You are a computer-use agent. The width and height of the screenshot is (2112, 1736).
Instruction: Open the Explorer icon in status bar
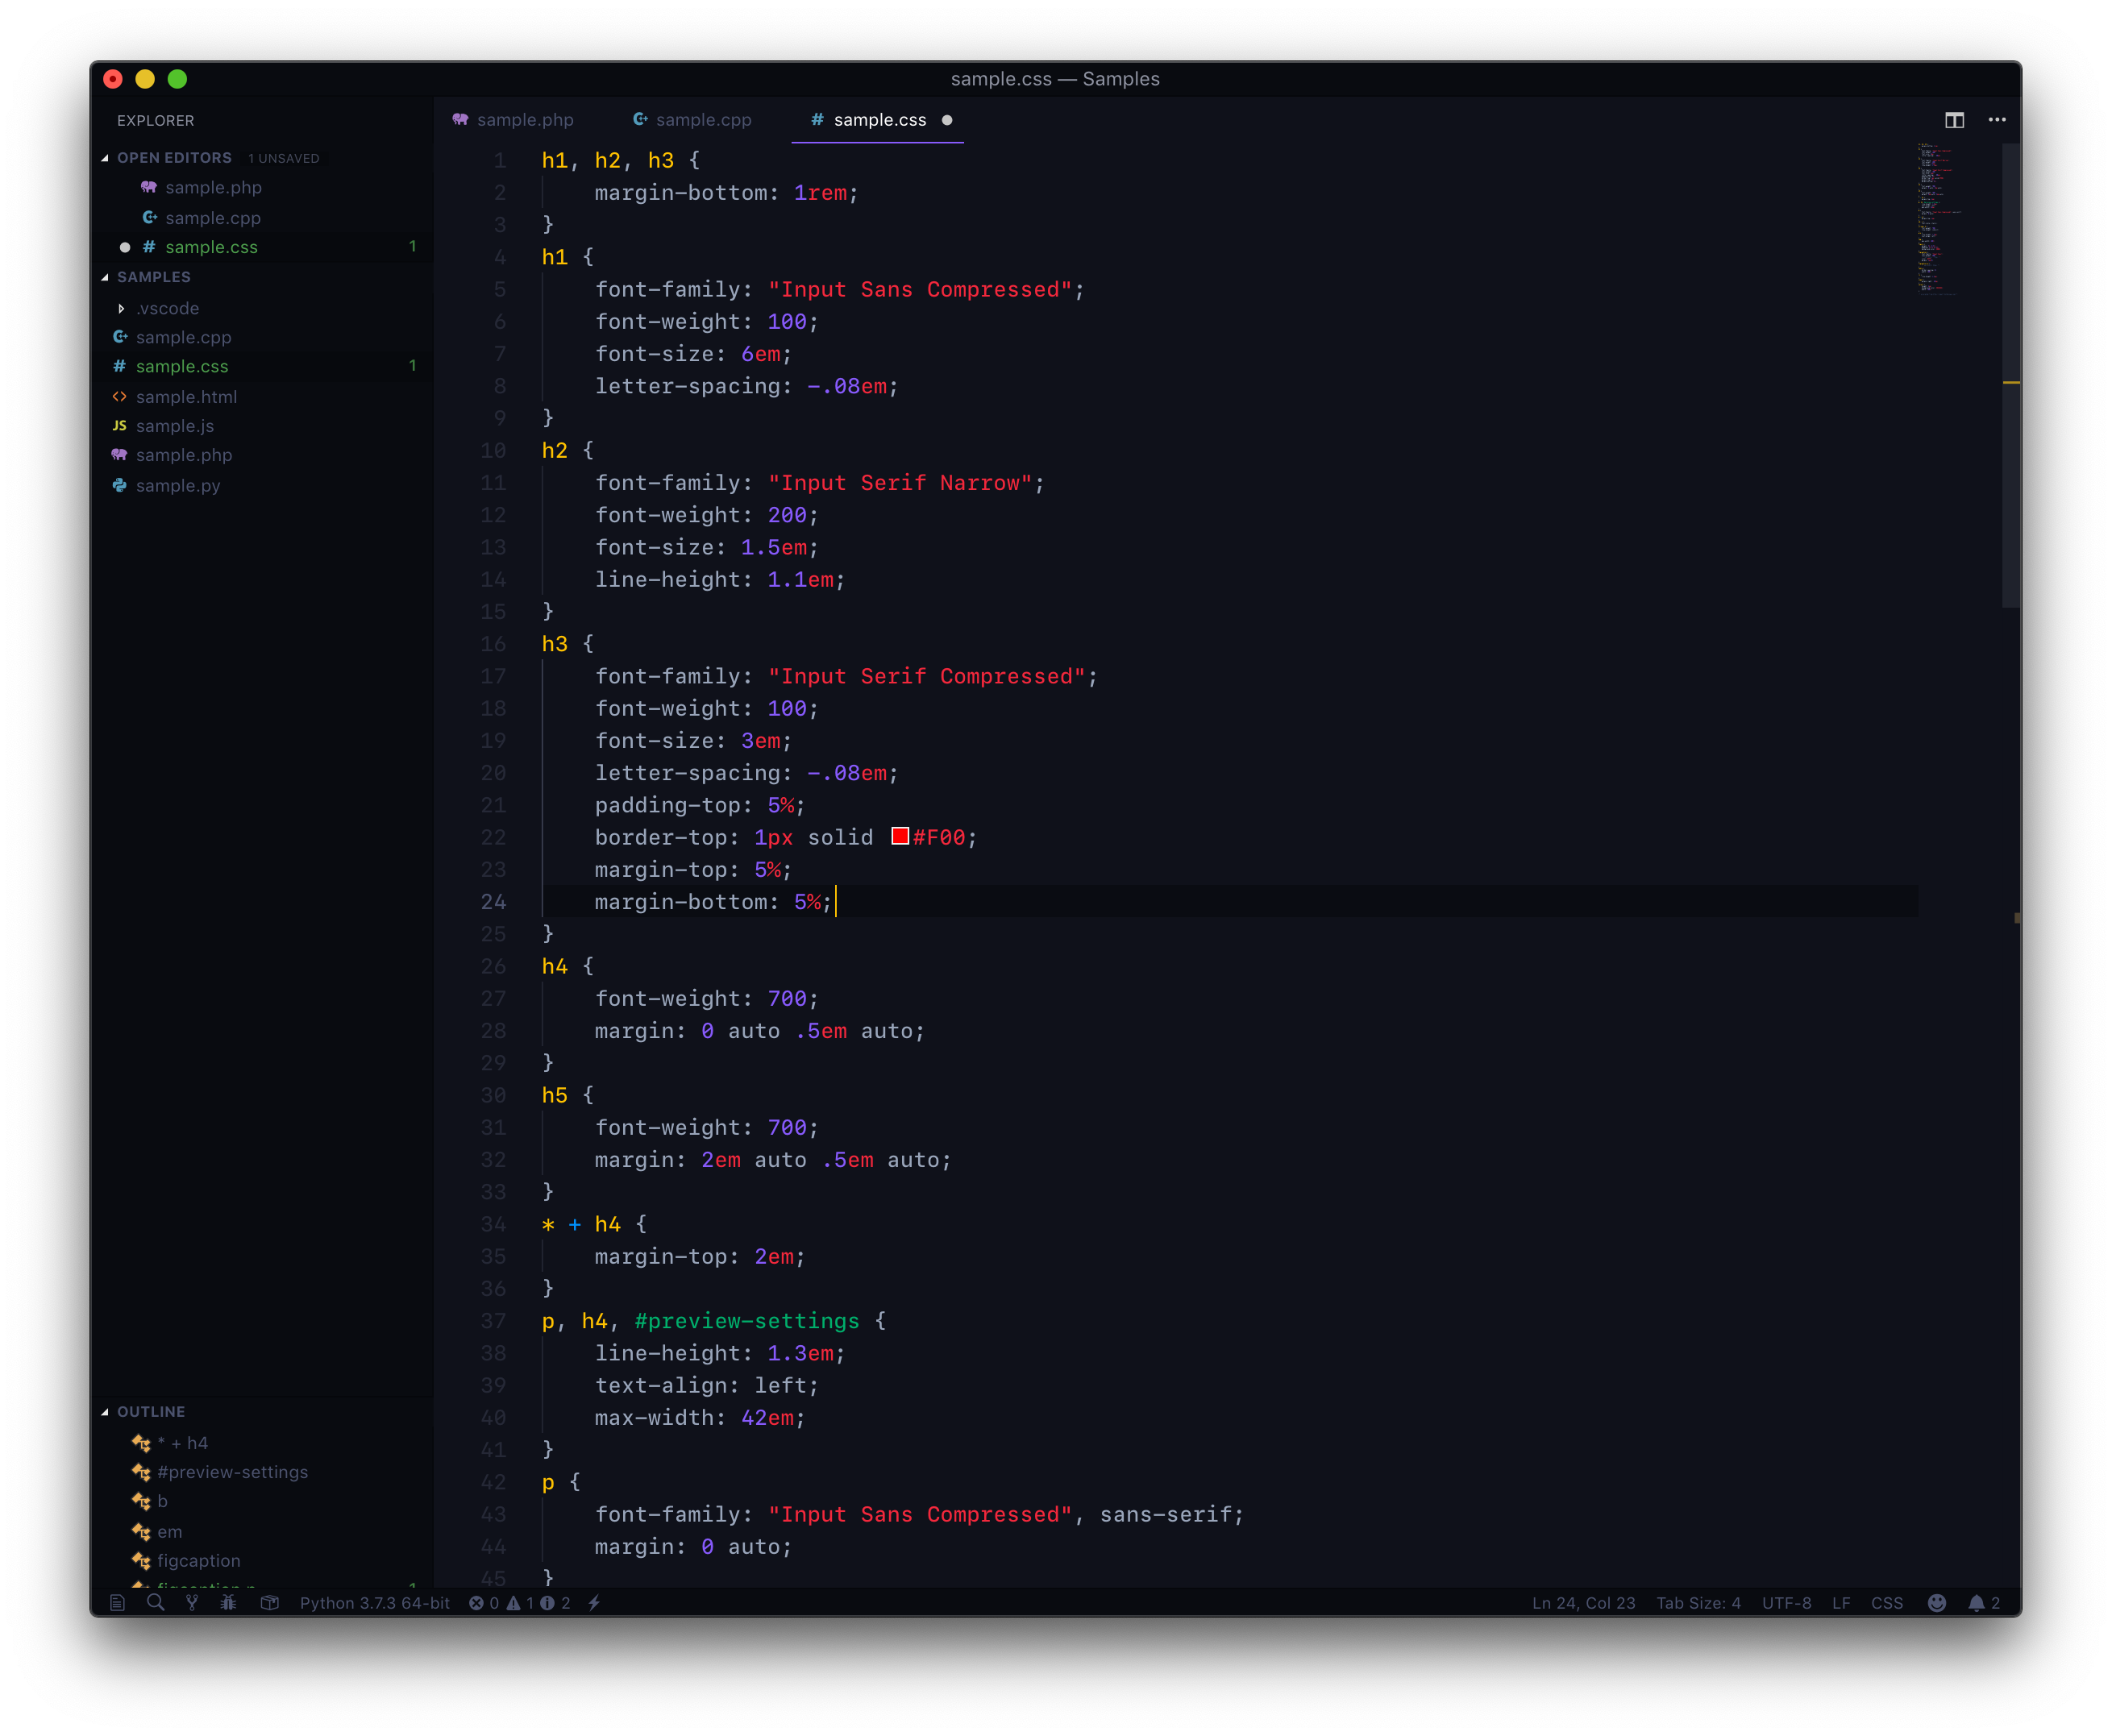coord(117,1603)
